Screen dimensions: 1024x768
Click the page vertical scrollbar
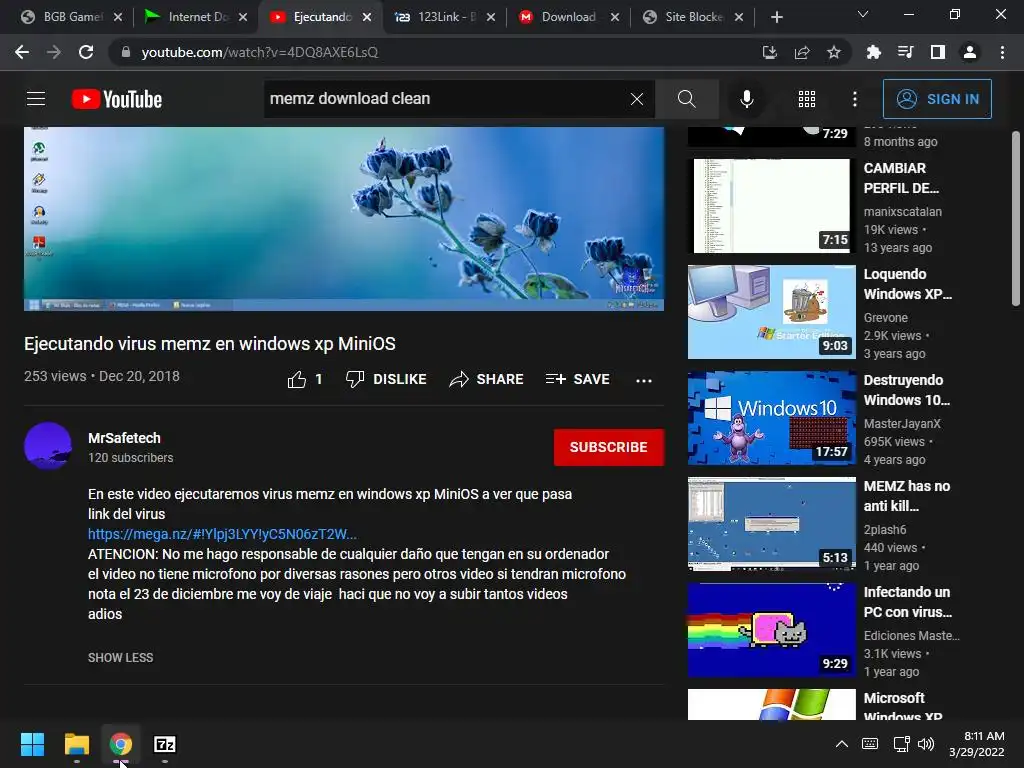(1016, 217)
